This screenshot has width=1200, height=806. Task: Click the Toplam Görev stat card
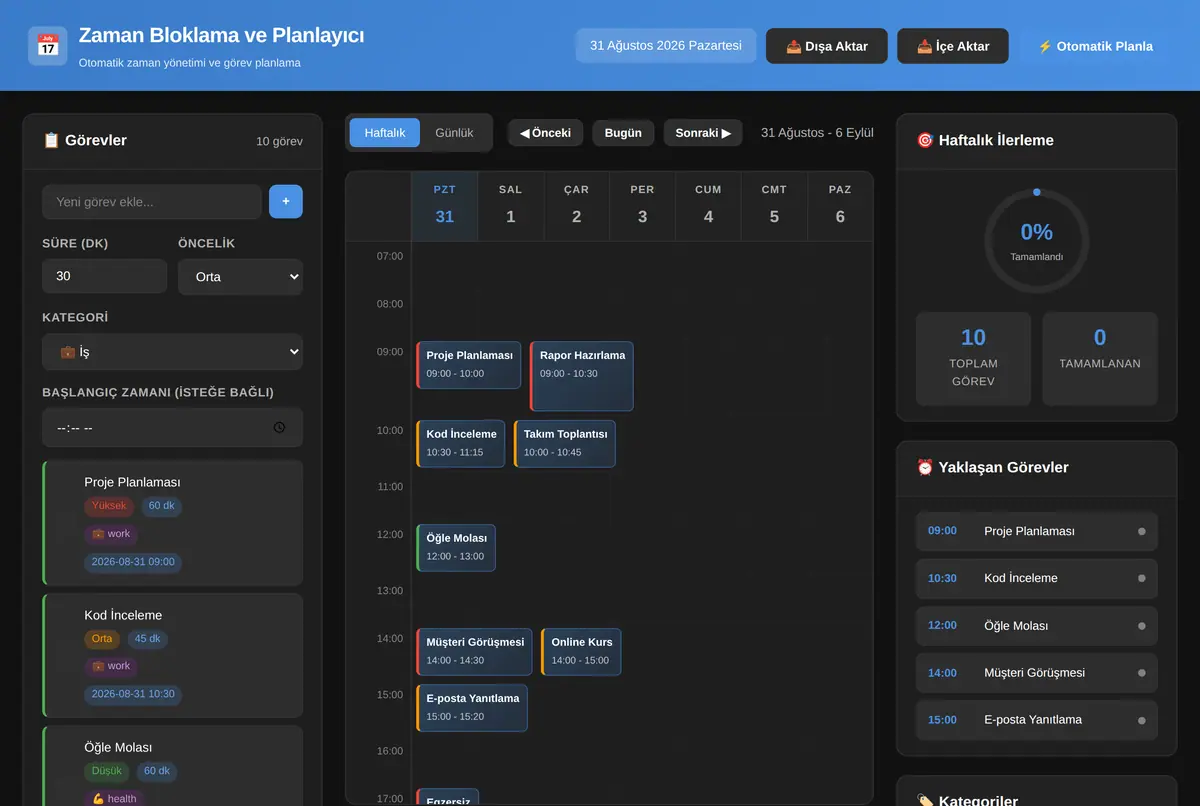click(973, 359)
